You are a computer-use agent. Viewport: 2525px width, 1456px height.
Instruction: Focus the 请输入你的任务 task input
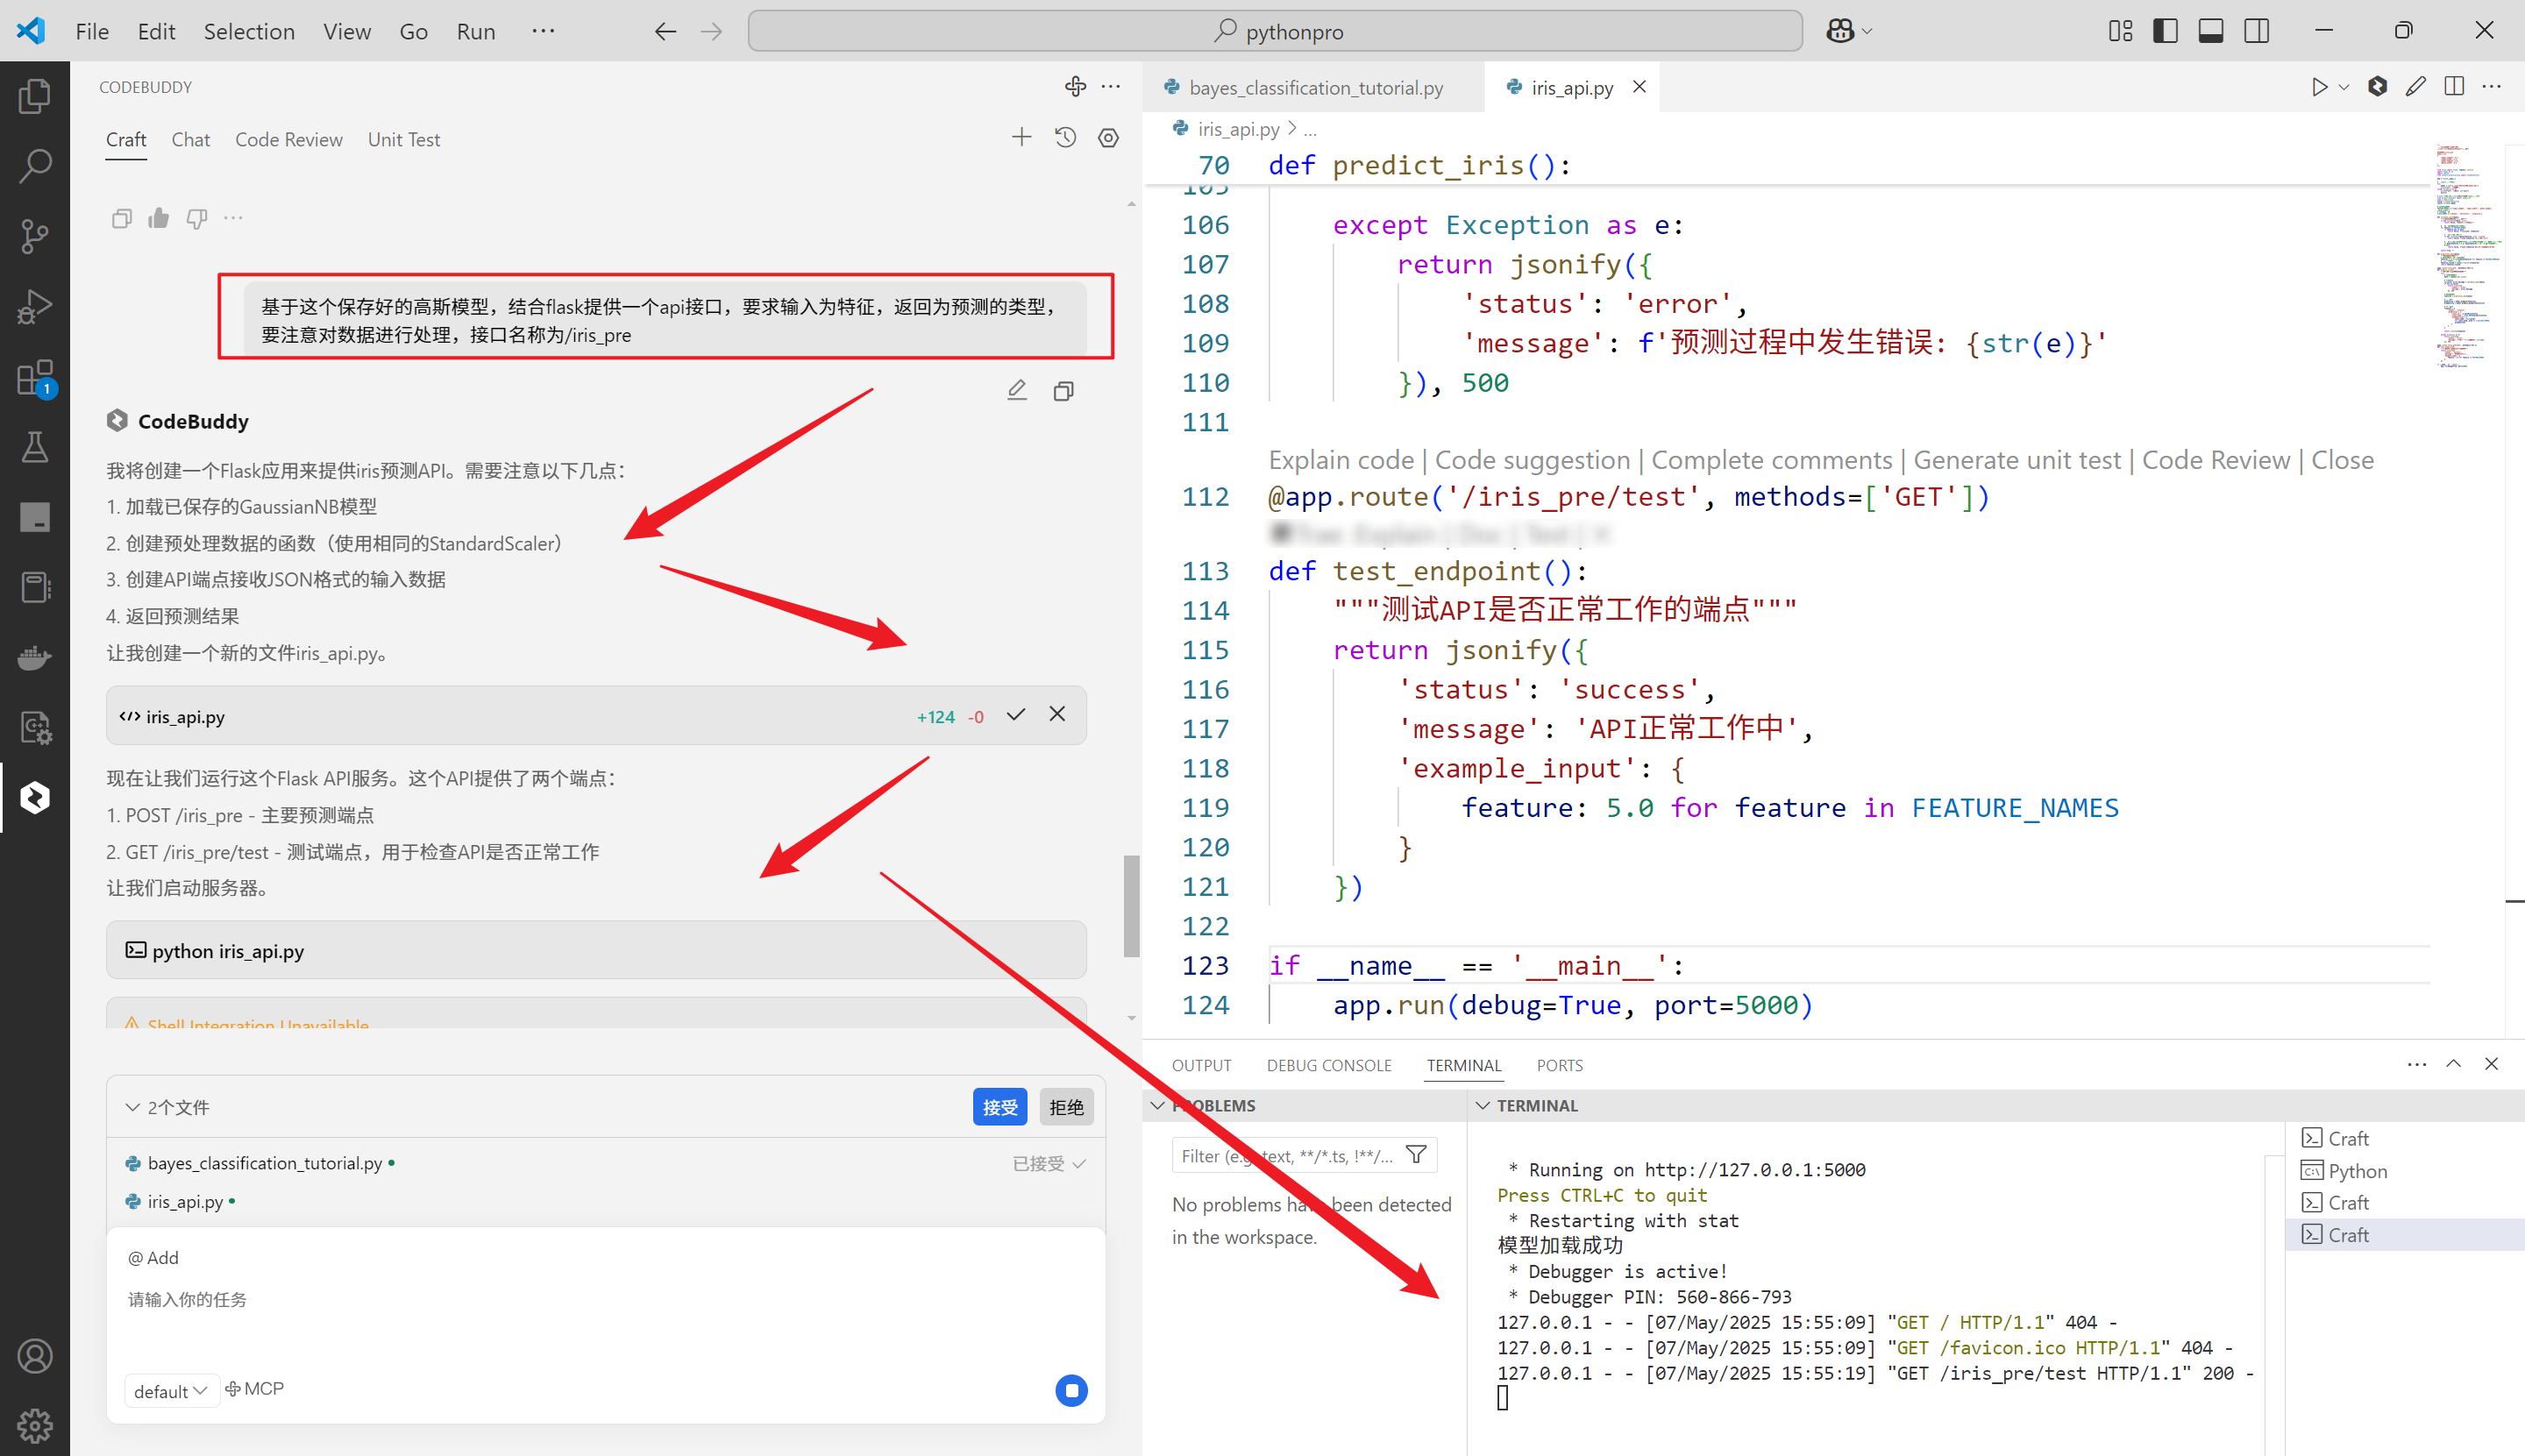[x=605, y=1300]
